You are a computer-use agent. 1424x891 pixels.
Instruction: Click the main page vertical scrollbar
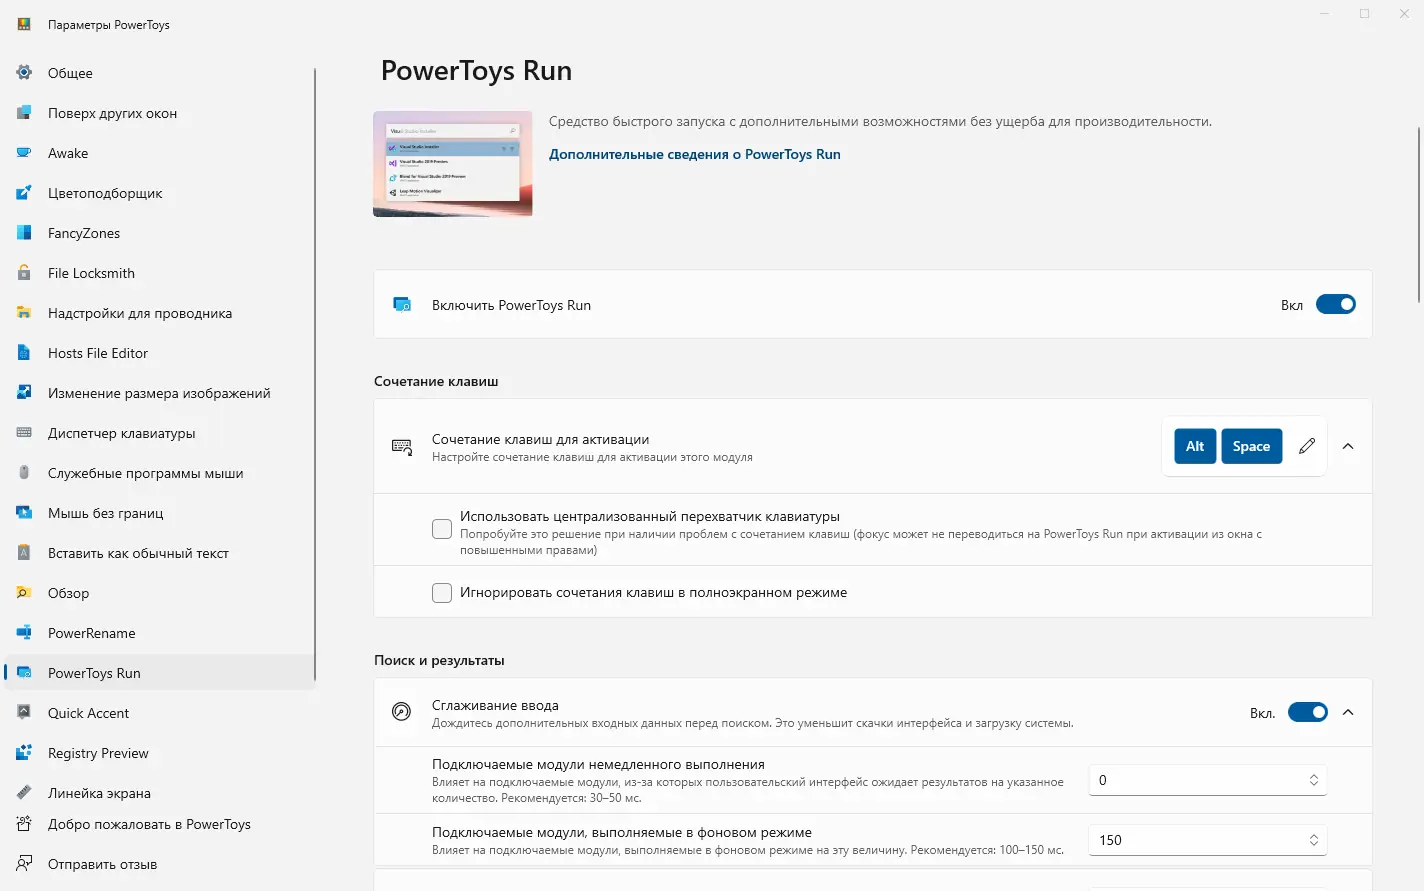pos(1419,214)
